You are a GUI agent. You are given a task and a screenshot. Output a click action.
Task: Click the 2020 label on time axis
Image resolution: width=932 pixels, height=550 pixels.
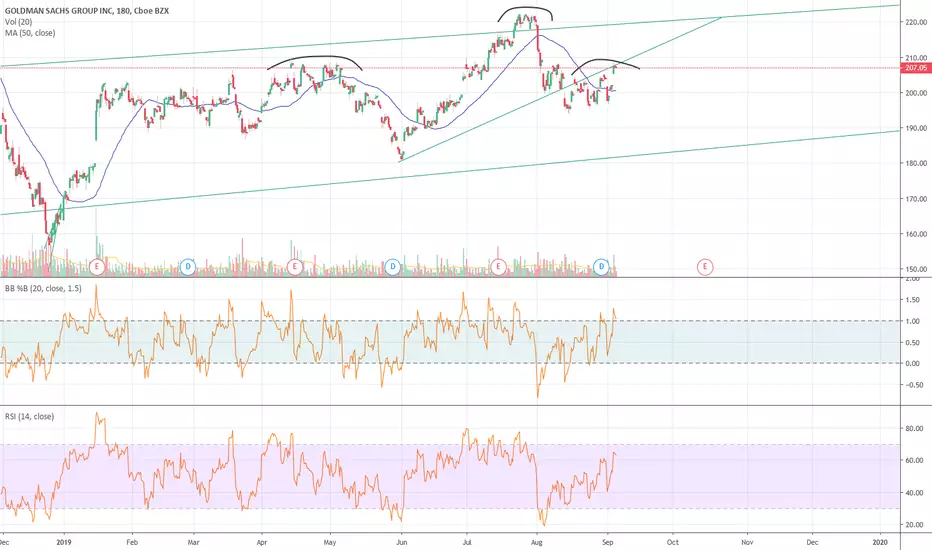coord(880,542)
